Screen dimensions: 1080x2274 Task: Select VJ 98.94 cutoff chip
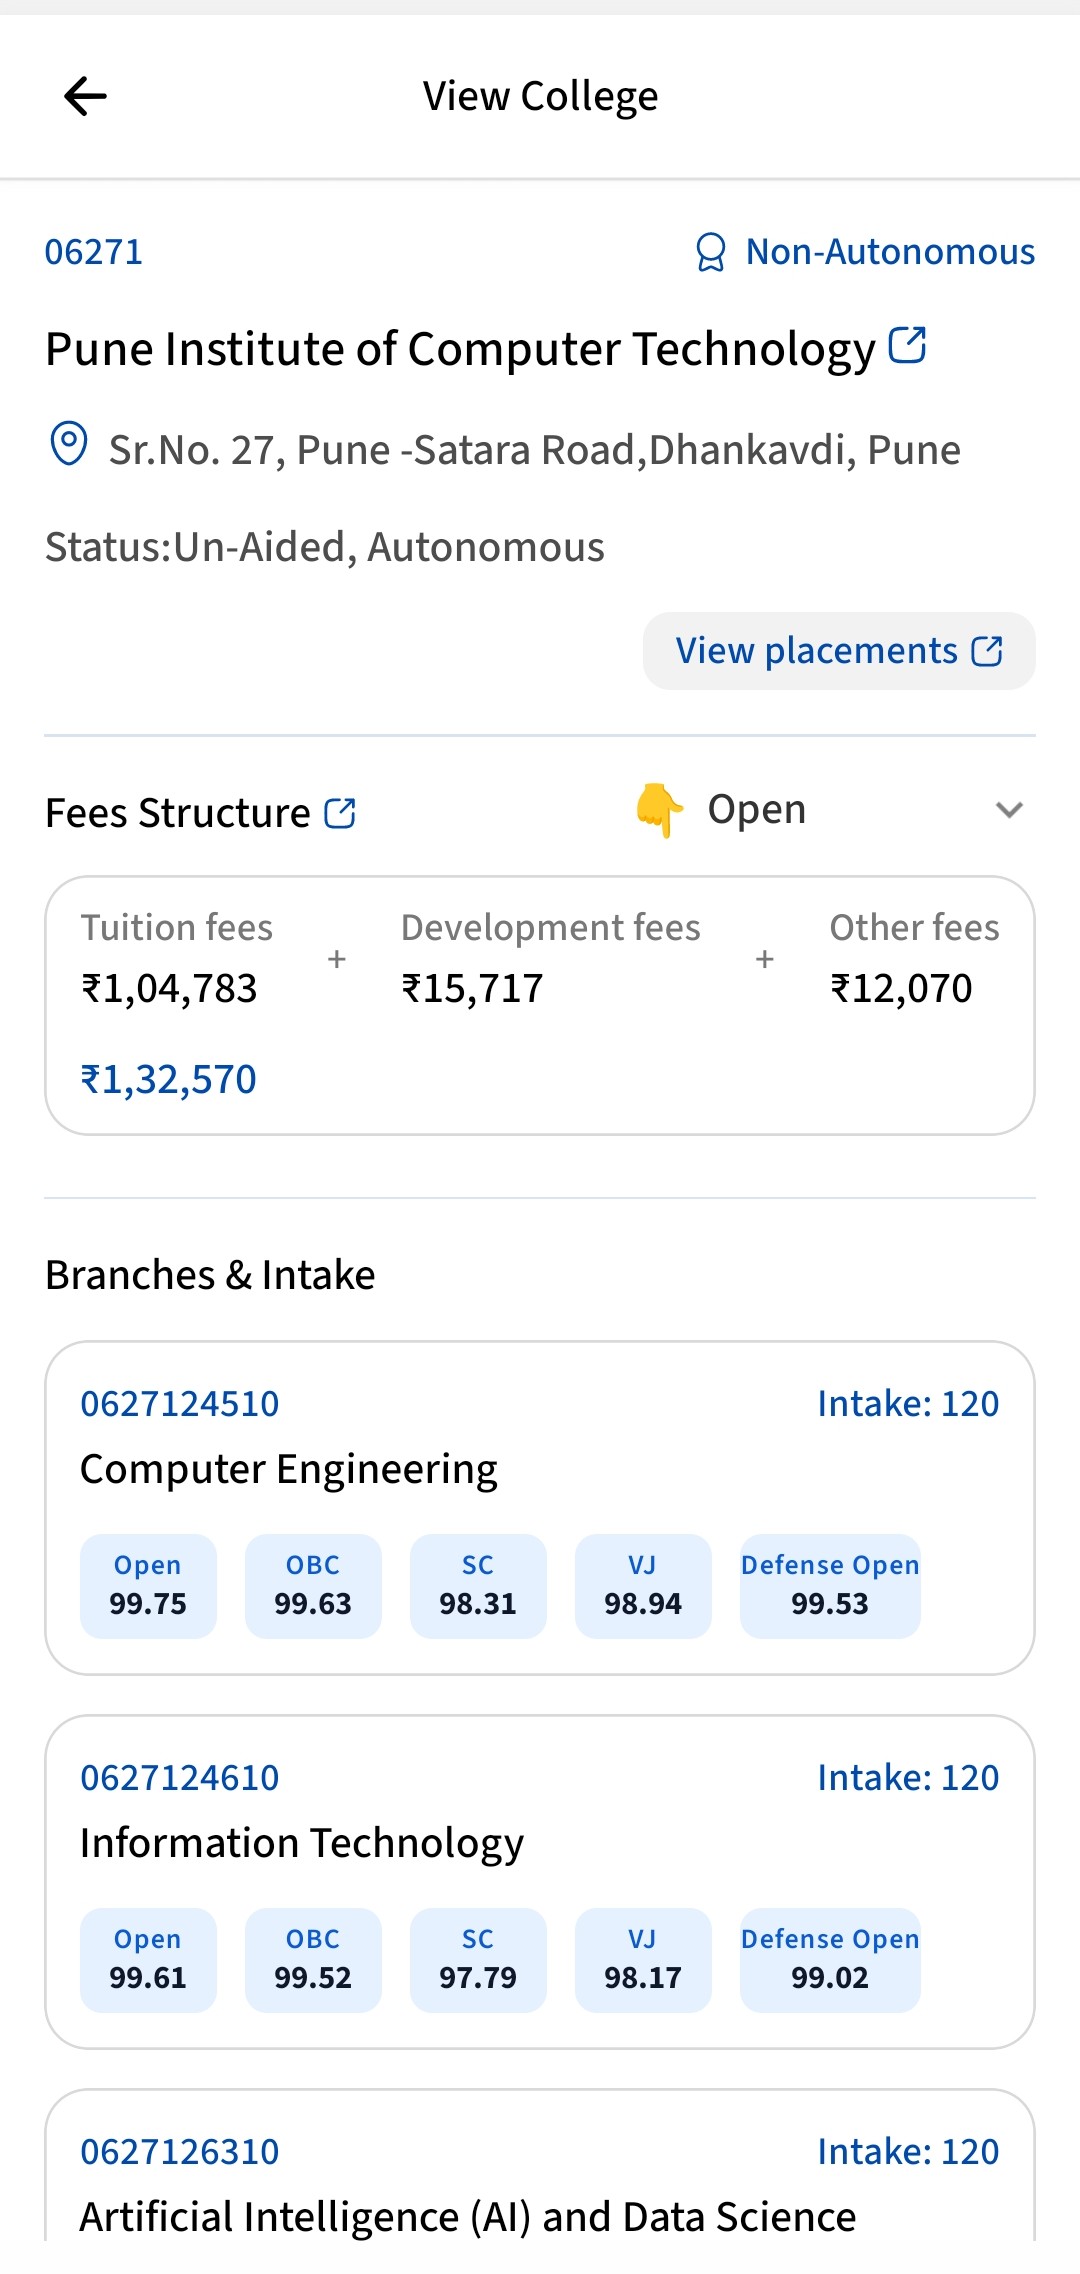(643, 1586)
